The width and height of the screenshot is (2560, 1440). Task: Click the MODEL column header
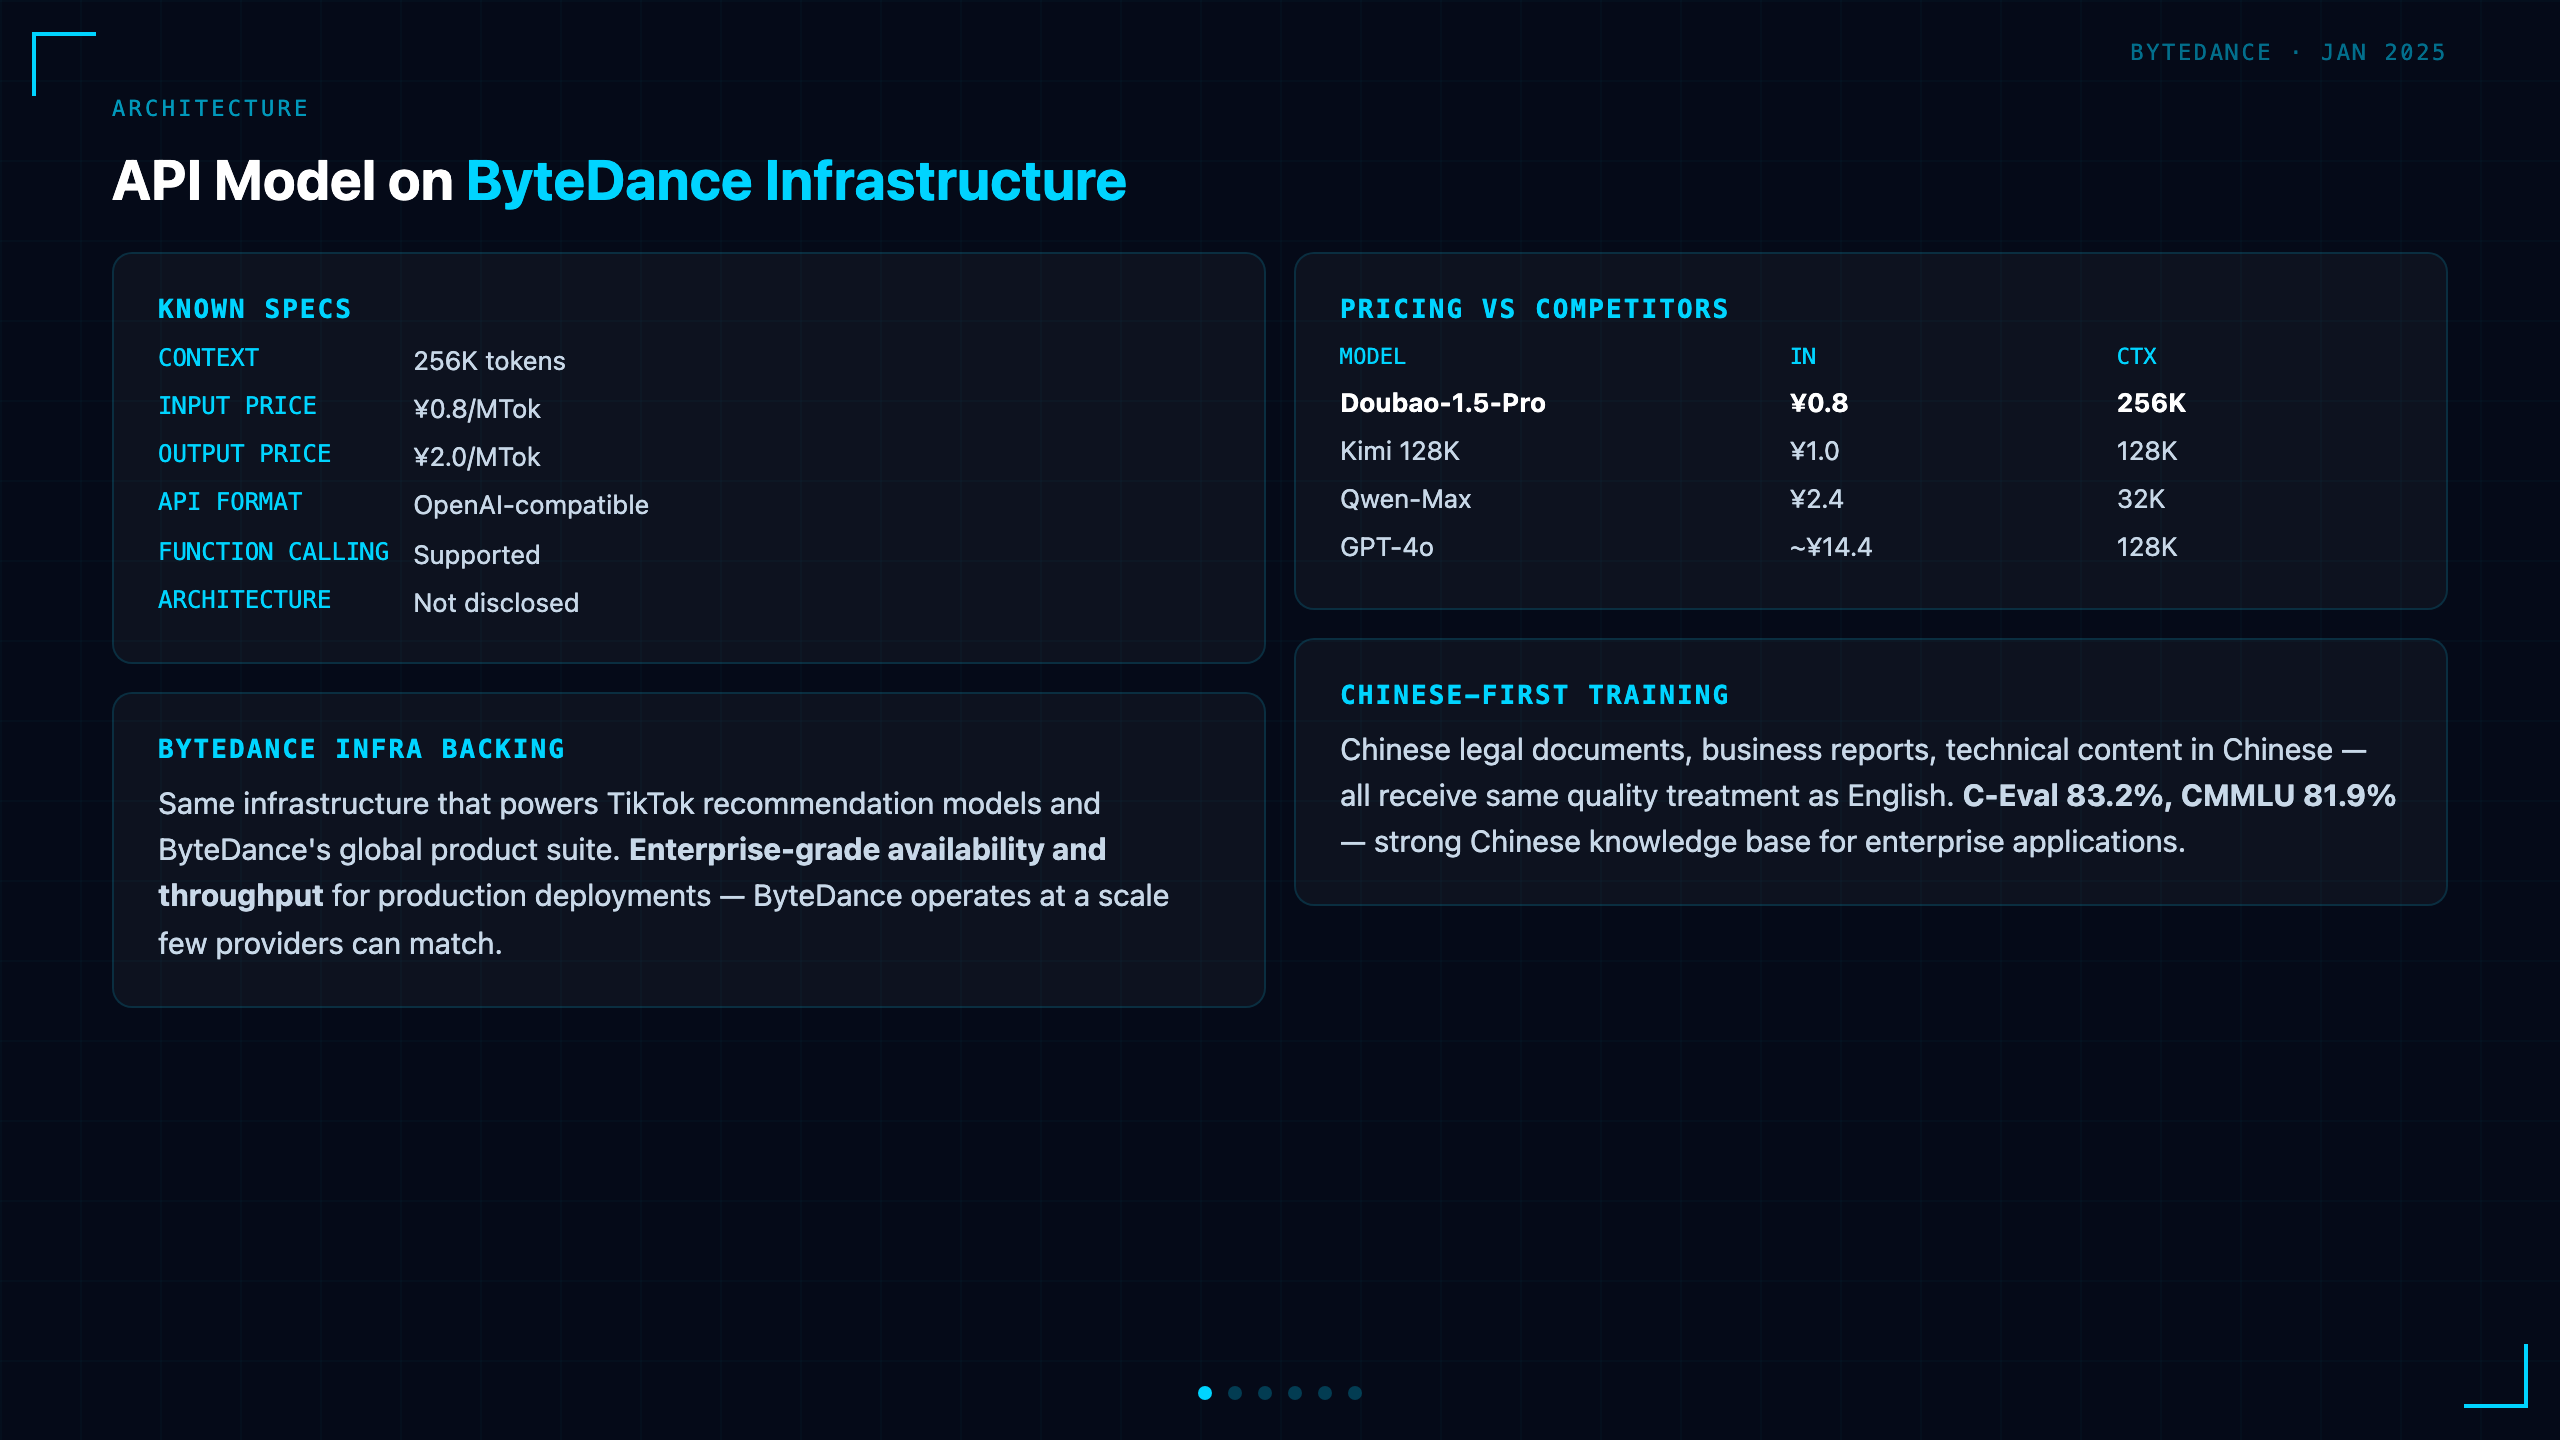tap(1372, 356)
